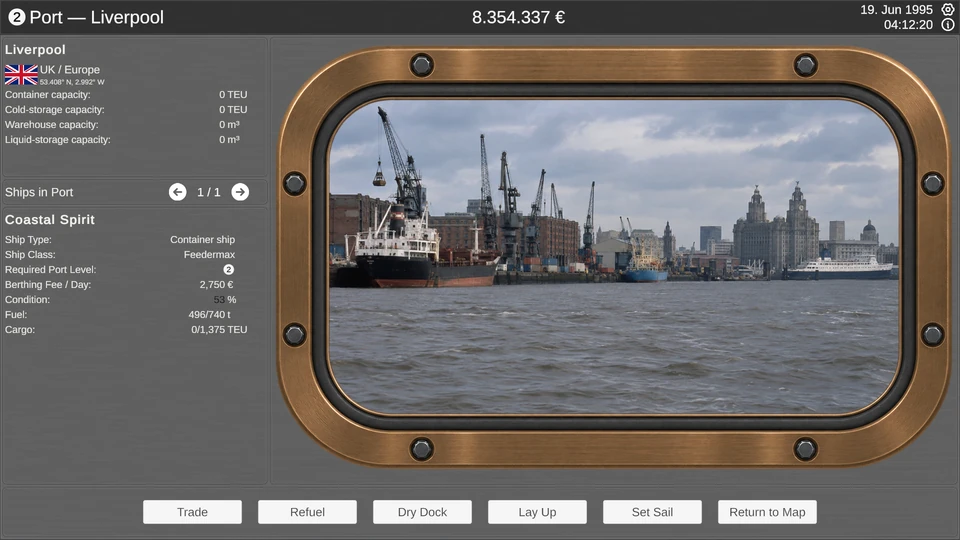Click the Set Sail button
Viewport: 960px width, 540px height.
point(652,512)
